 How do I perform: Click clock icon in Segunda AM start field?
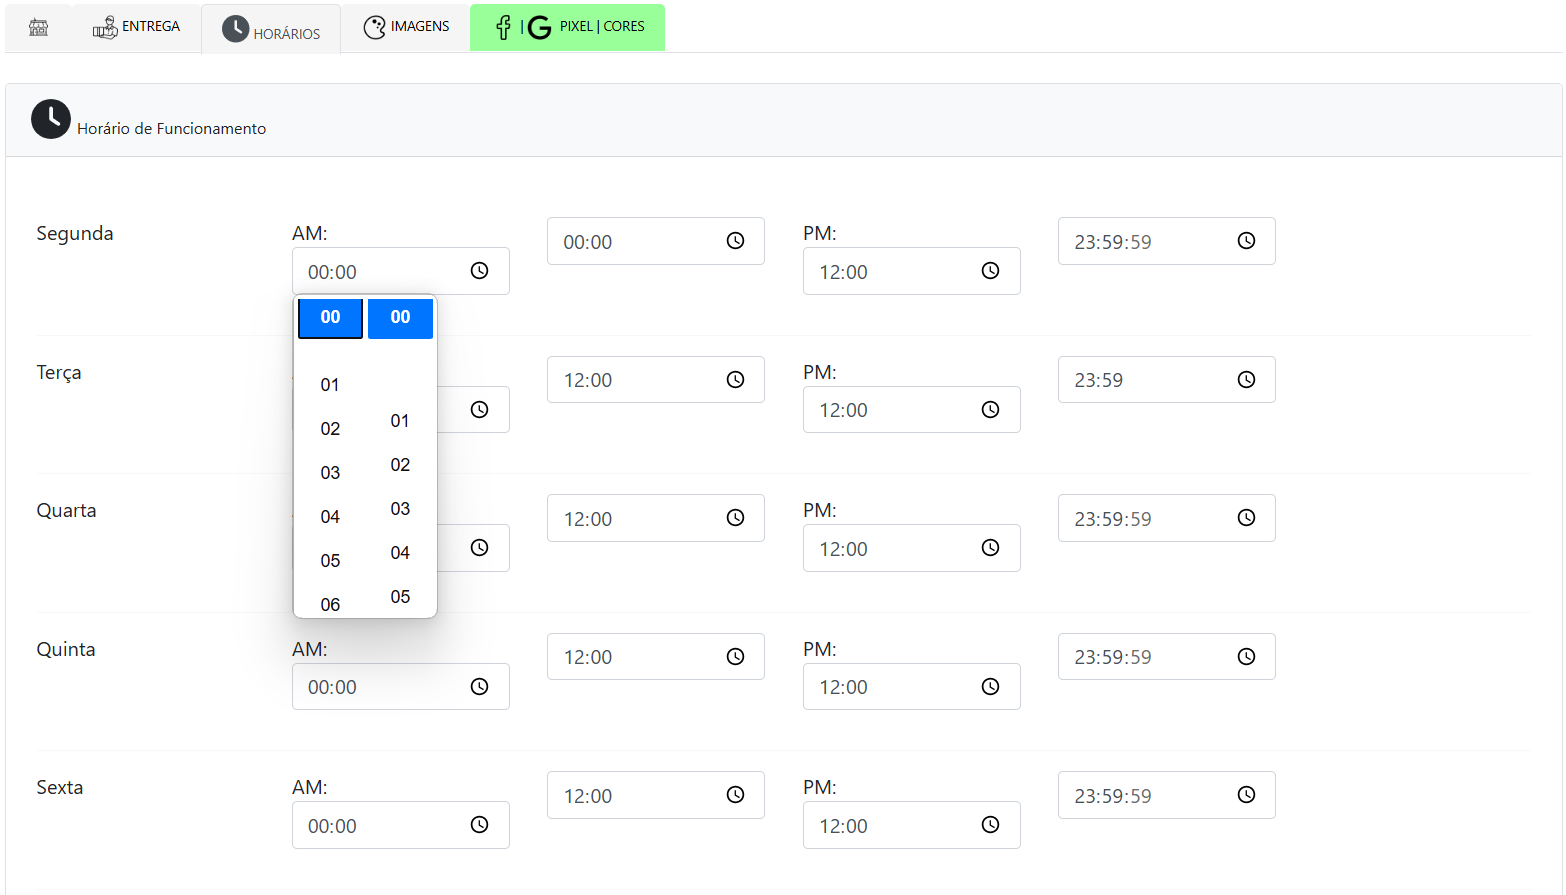[479, 271]
